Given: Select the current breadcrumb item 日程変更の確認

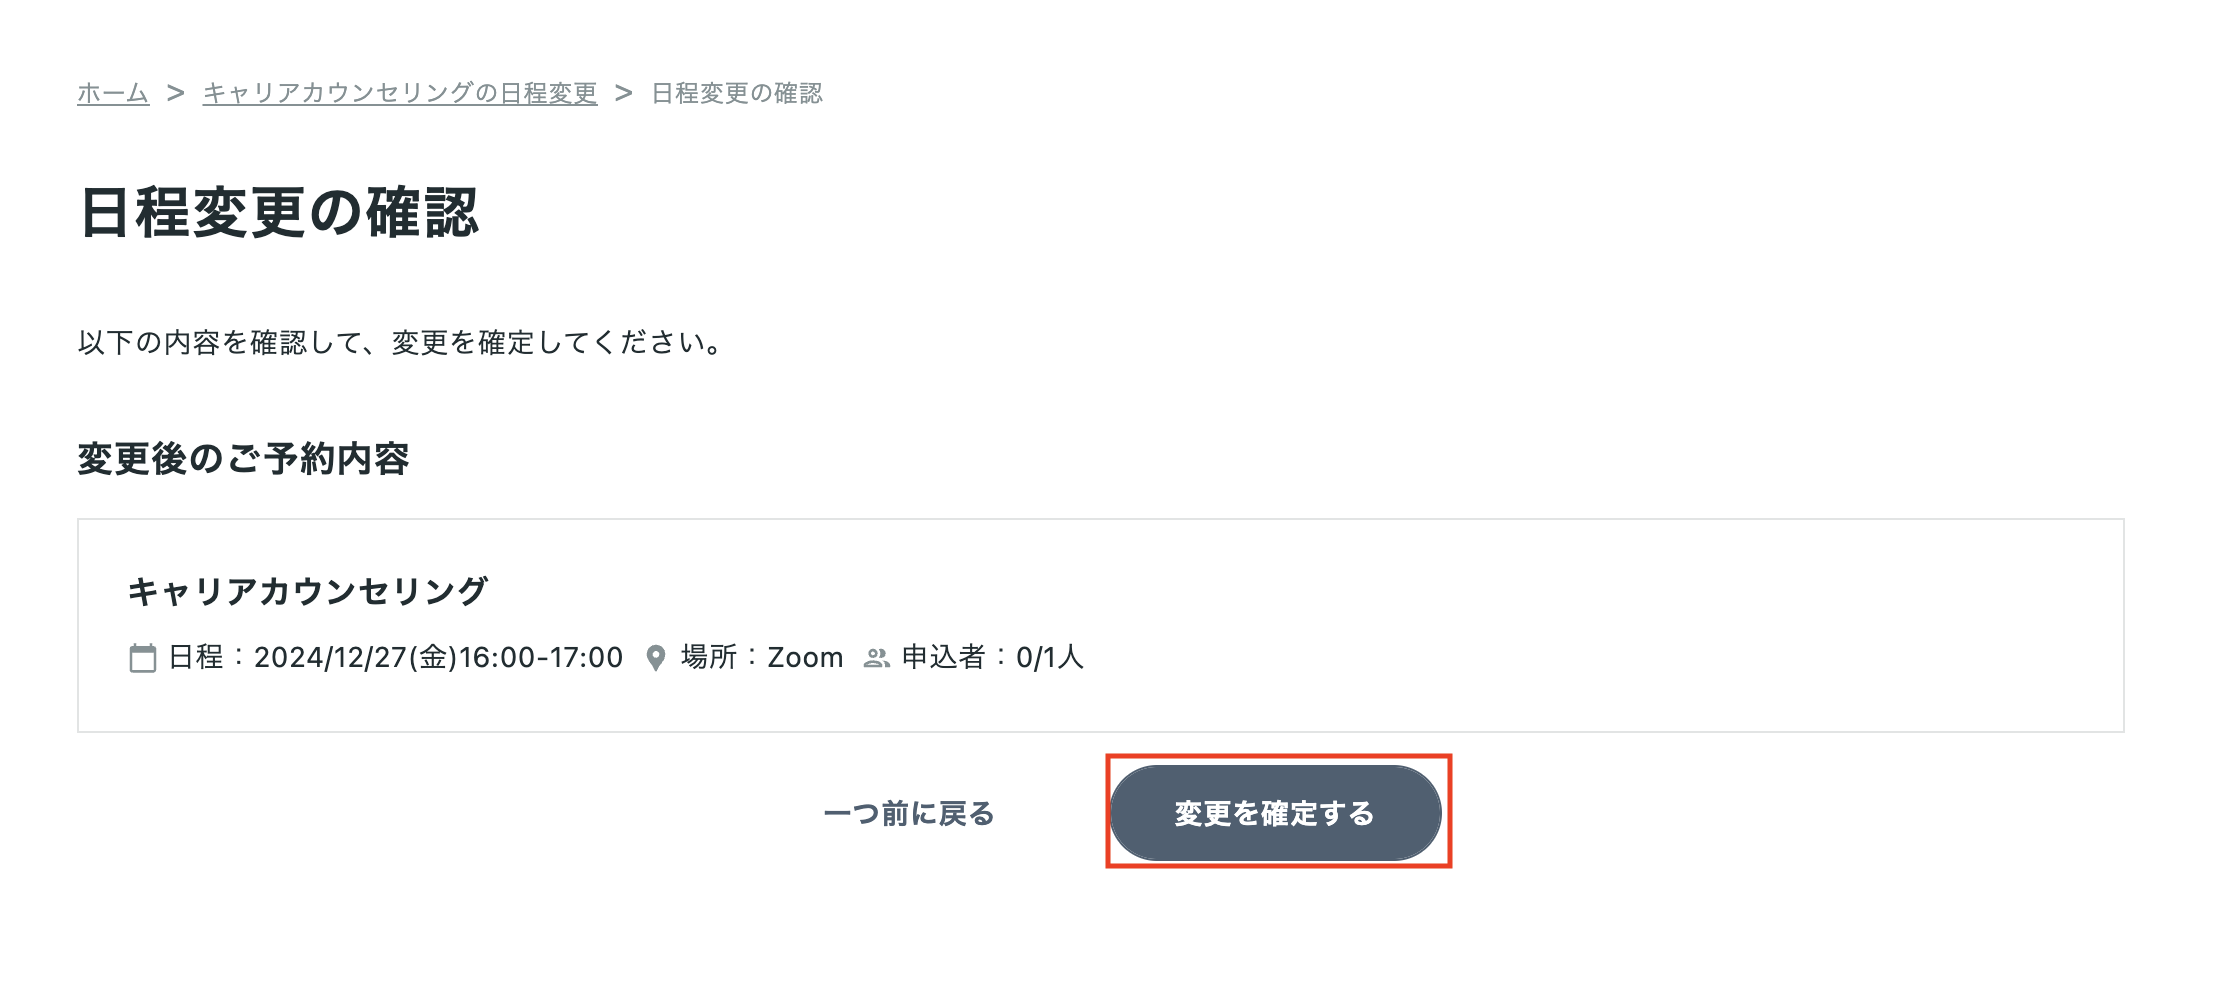Looking at the screenshot, I should click(x=737, y=93).
